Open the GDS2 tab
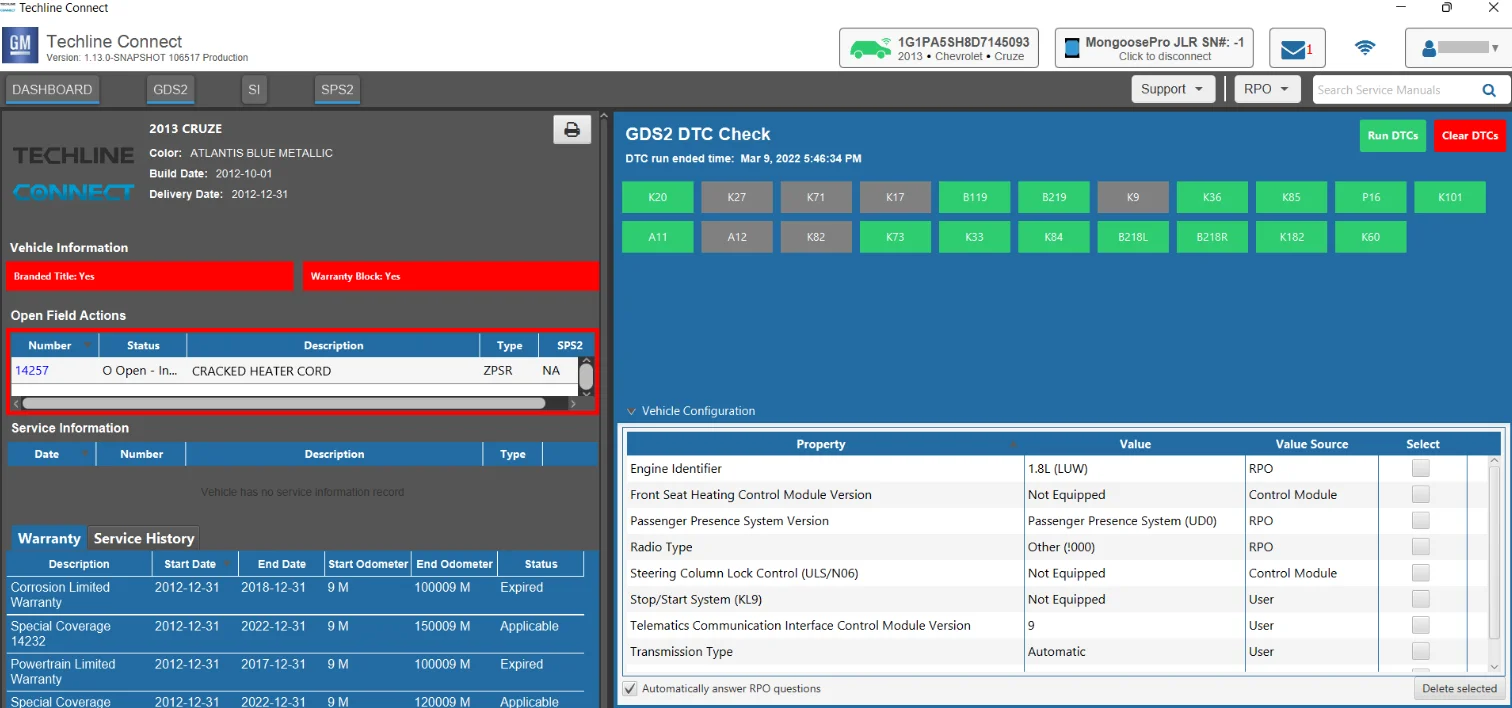Viewport: 1512px width, 708px height. click(x=170, y=90)
